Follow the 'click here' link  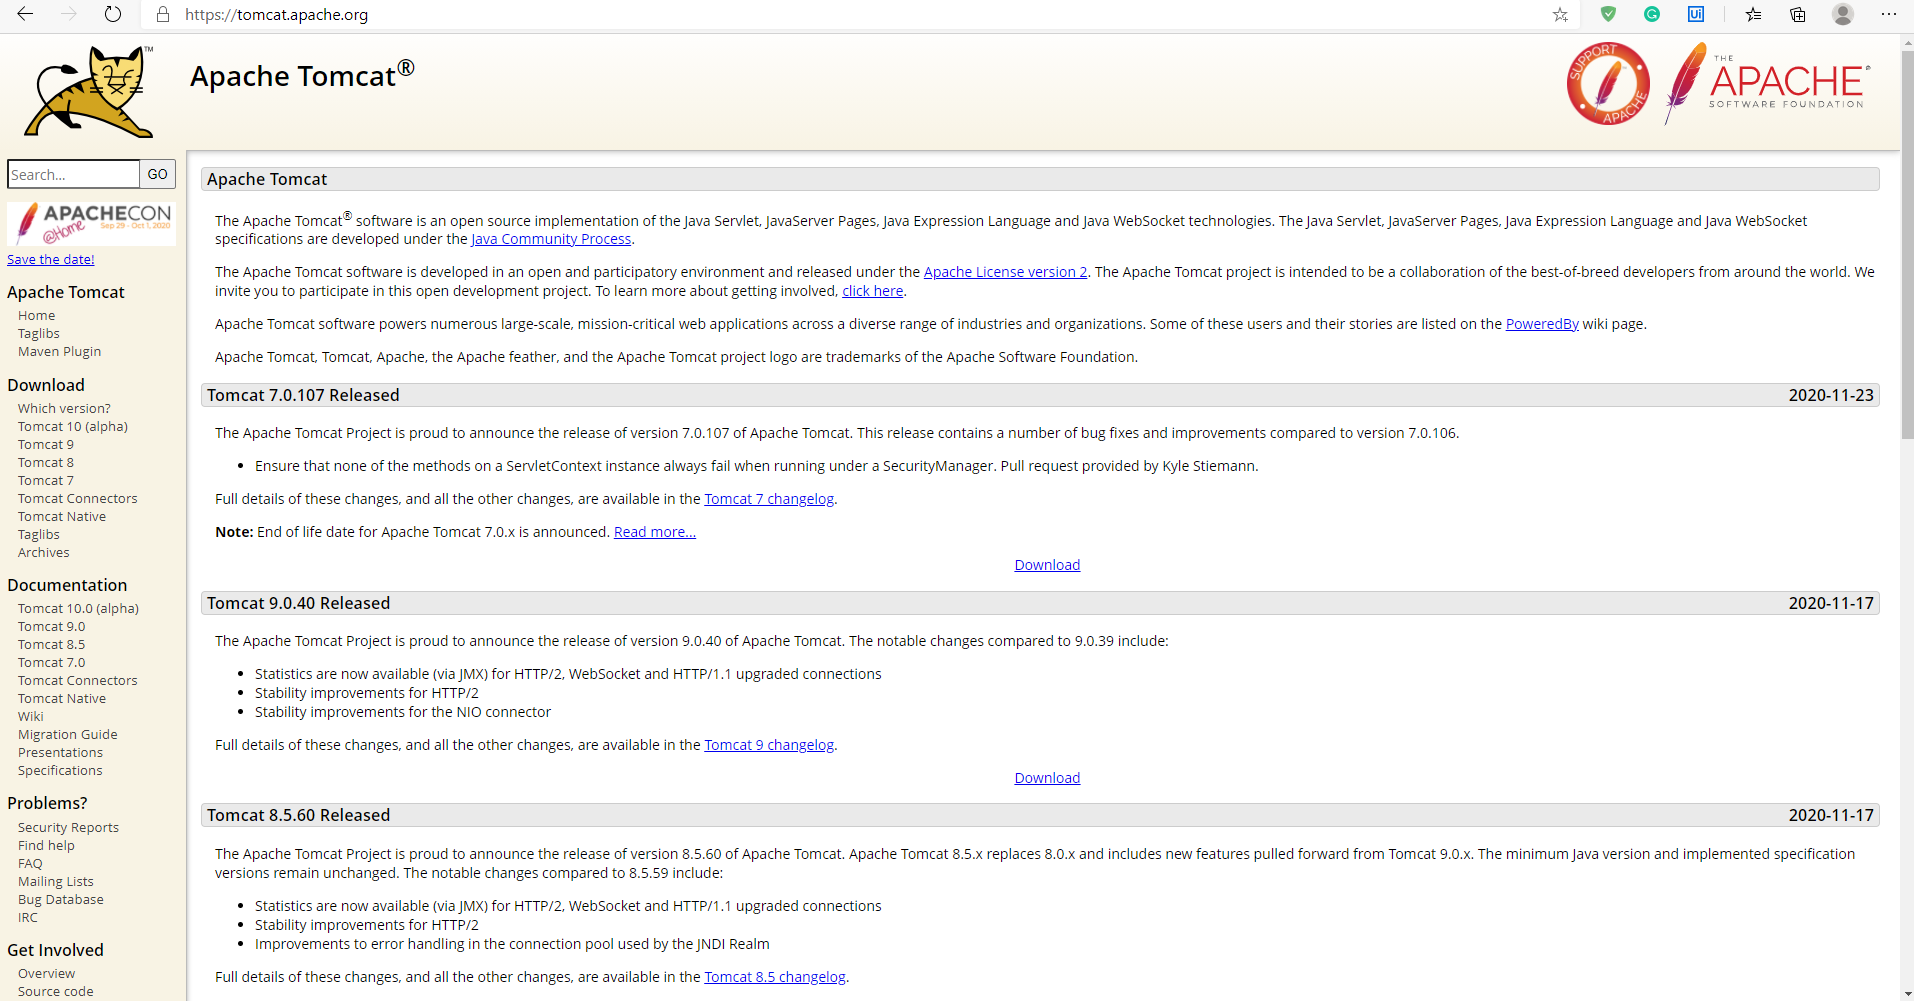(x=872, y=291)
